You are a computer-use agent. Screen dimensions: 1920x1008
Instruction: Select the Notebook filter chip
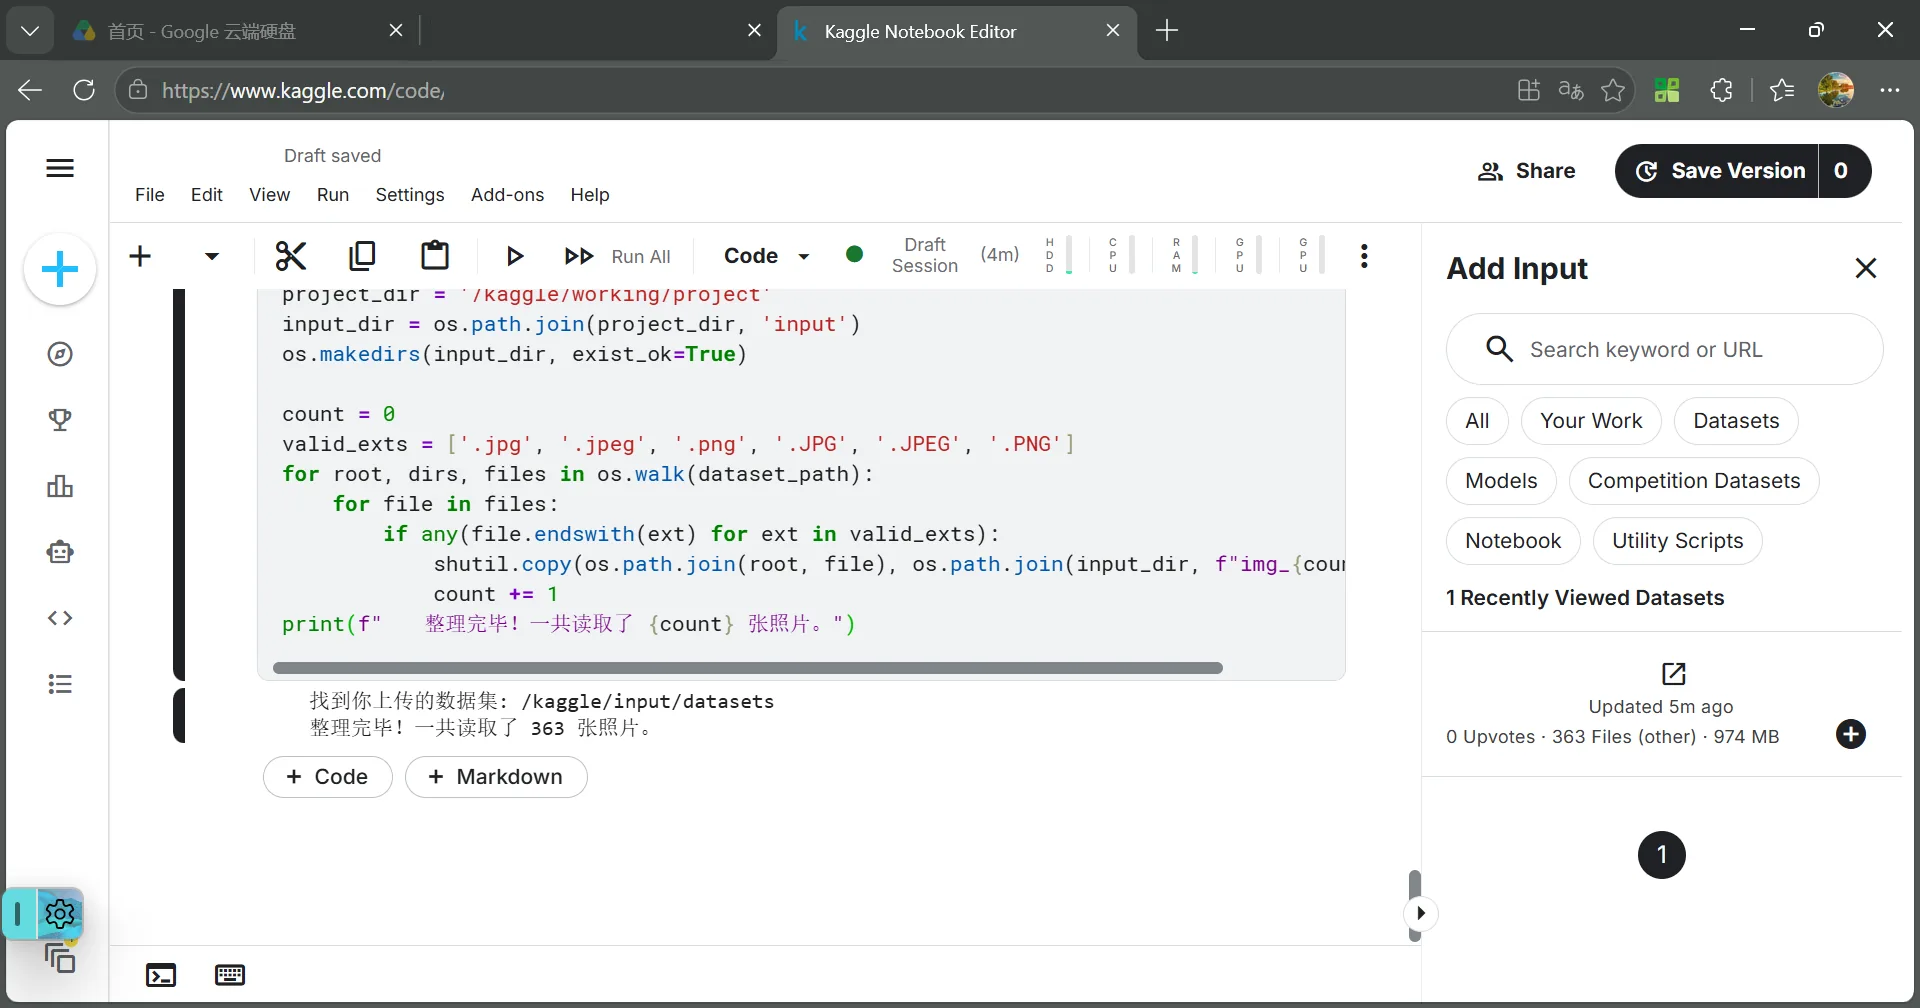tap(1513, 541)
